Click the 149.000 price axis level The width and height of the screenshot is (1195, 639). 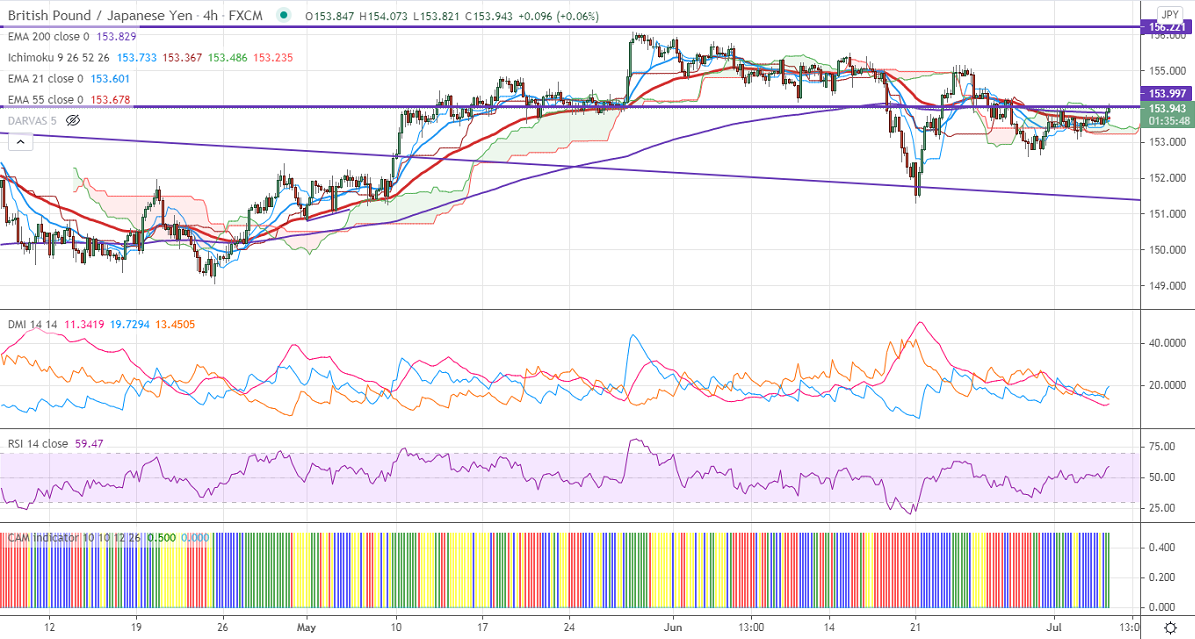(x=1168, y=286)
